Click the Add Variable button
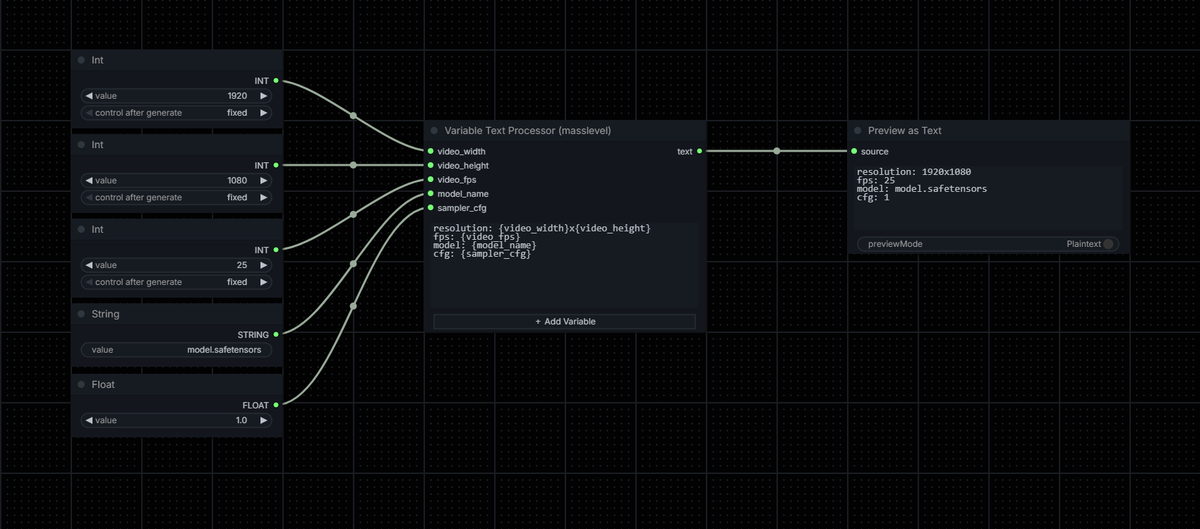This screenshot has height=529, width=1200. (x=565, y=322)
